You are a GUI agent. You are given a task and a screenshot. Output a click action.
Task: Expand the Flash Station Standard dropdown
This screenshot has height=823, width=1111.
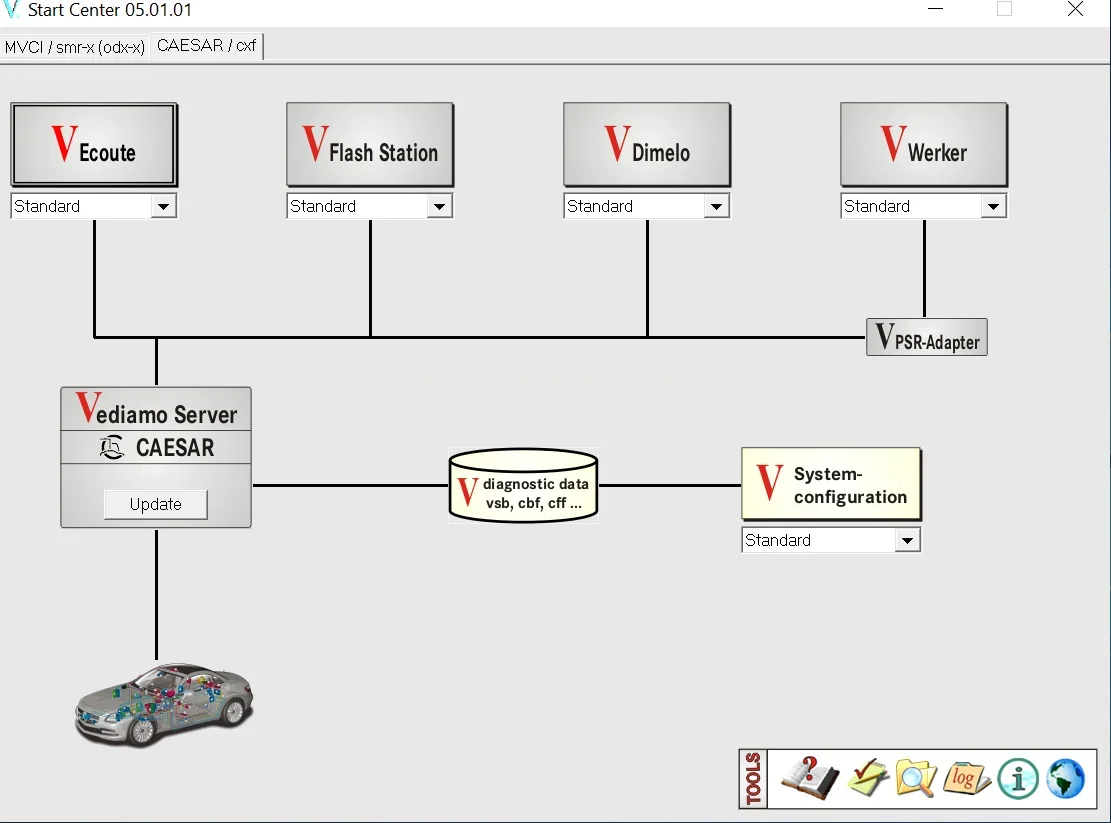439,206
